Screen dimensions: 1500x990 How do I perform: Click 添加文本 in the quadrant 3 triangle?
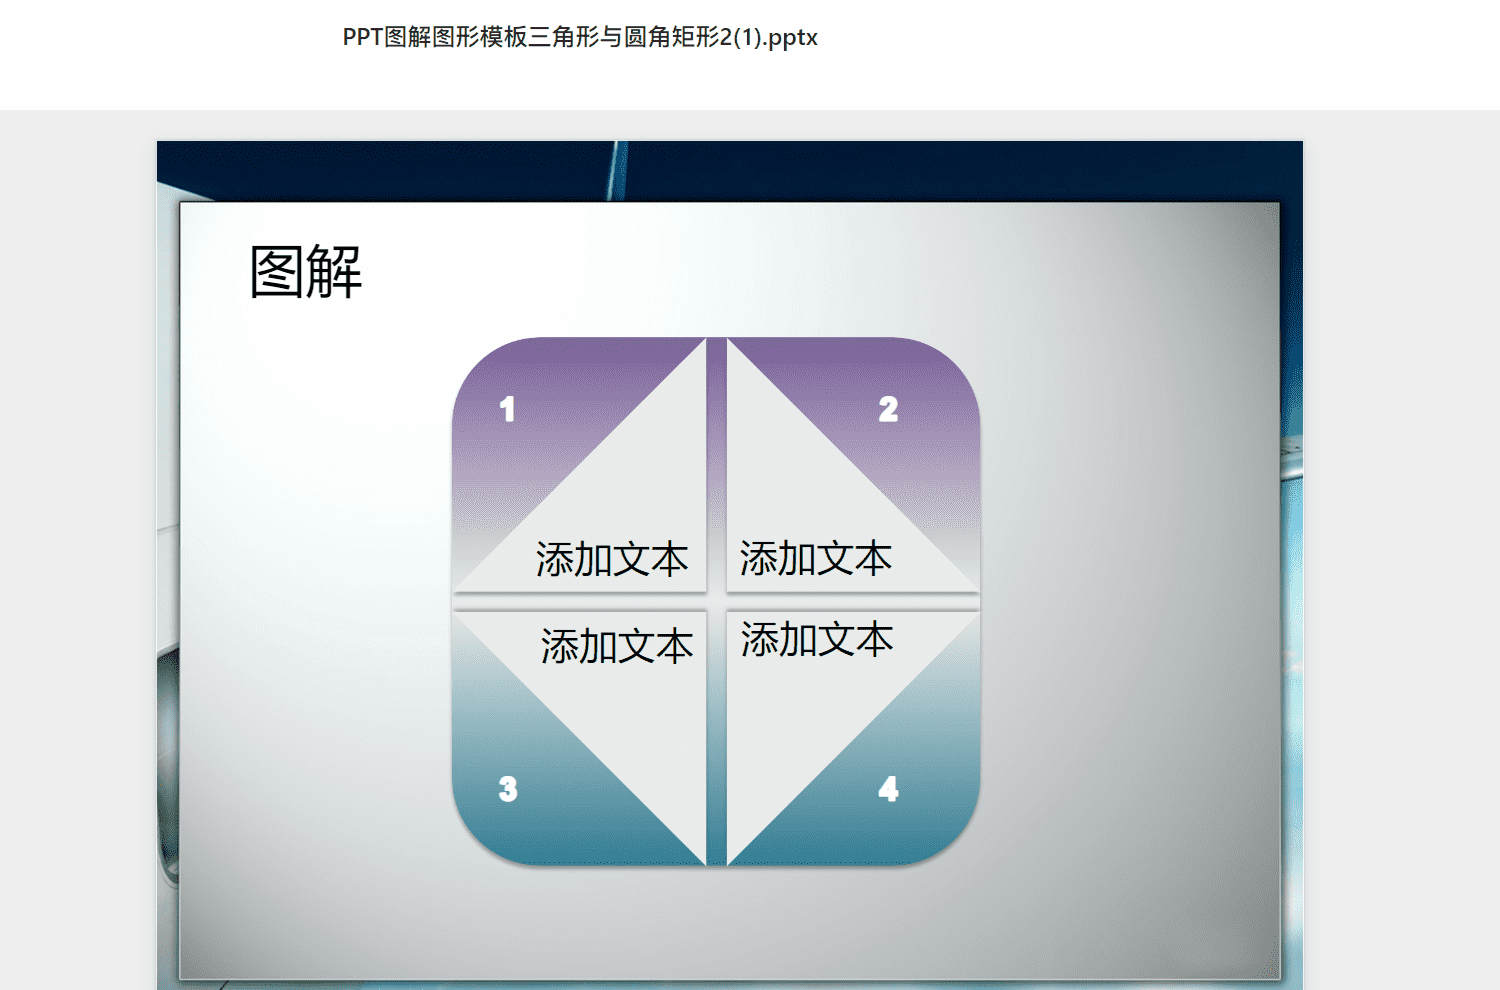click(x=617, y=646)
